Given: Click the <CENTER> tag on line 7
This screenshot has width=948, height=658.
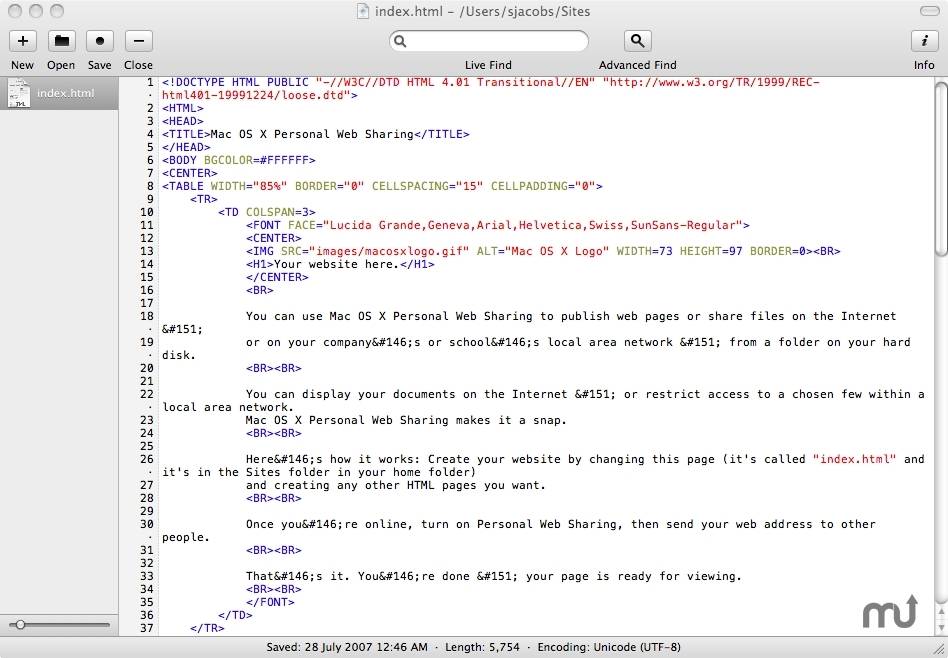Looking at the screenshot, I should pyautogui.click(x=189, y=173).
